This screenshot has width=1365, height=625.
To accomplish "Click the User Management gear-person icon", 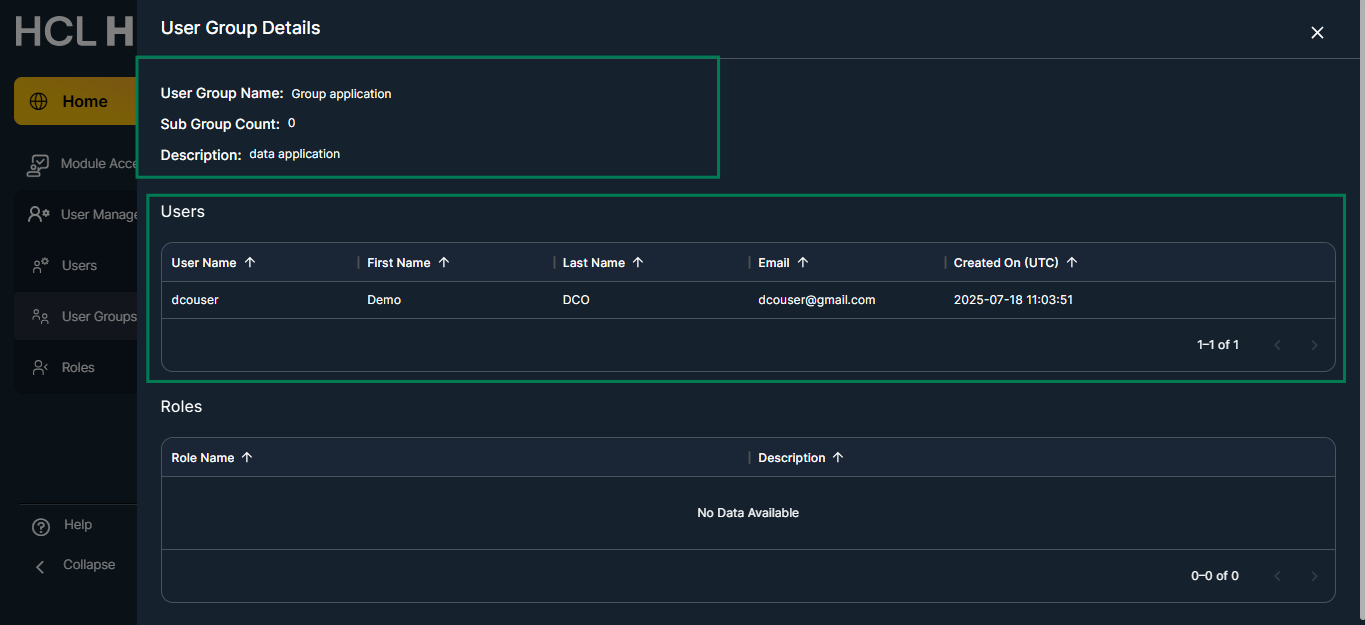I will [39, 214].
